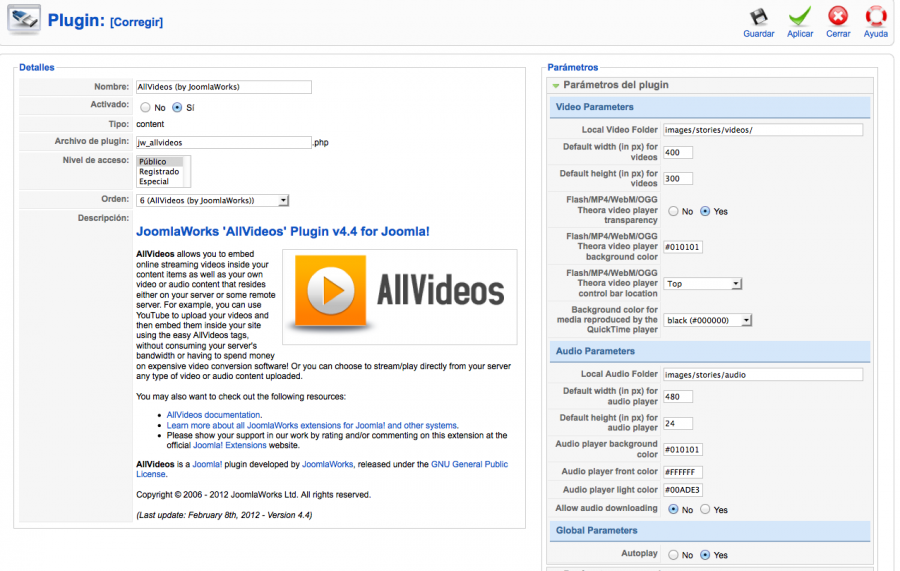The height and width of the screenshot is (571, 900).
Task: Open the Orden dropdown
Action: coord(212,200)
